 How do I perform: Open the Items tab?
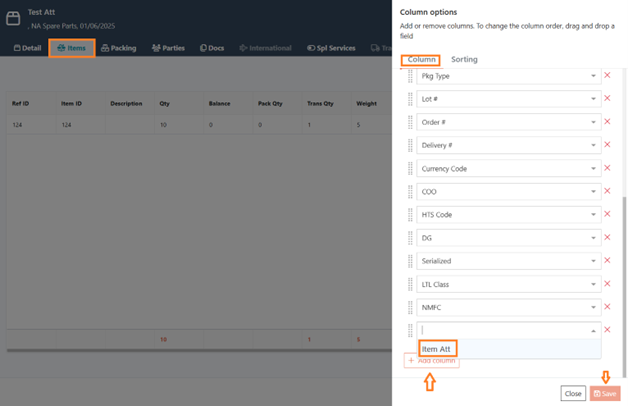tap(72, 48)
